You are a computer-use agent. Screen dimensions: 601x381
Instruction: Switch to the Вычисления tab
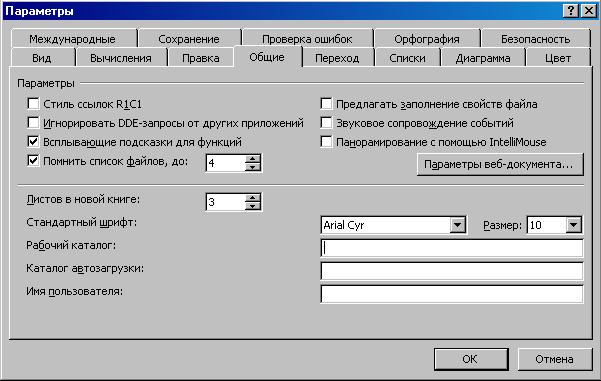tap(121, 58)
